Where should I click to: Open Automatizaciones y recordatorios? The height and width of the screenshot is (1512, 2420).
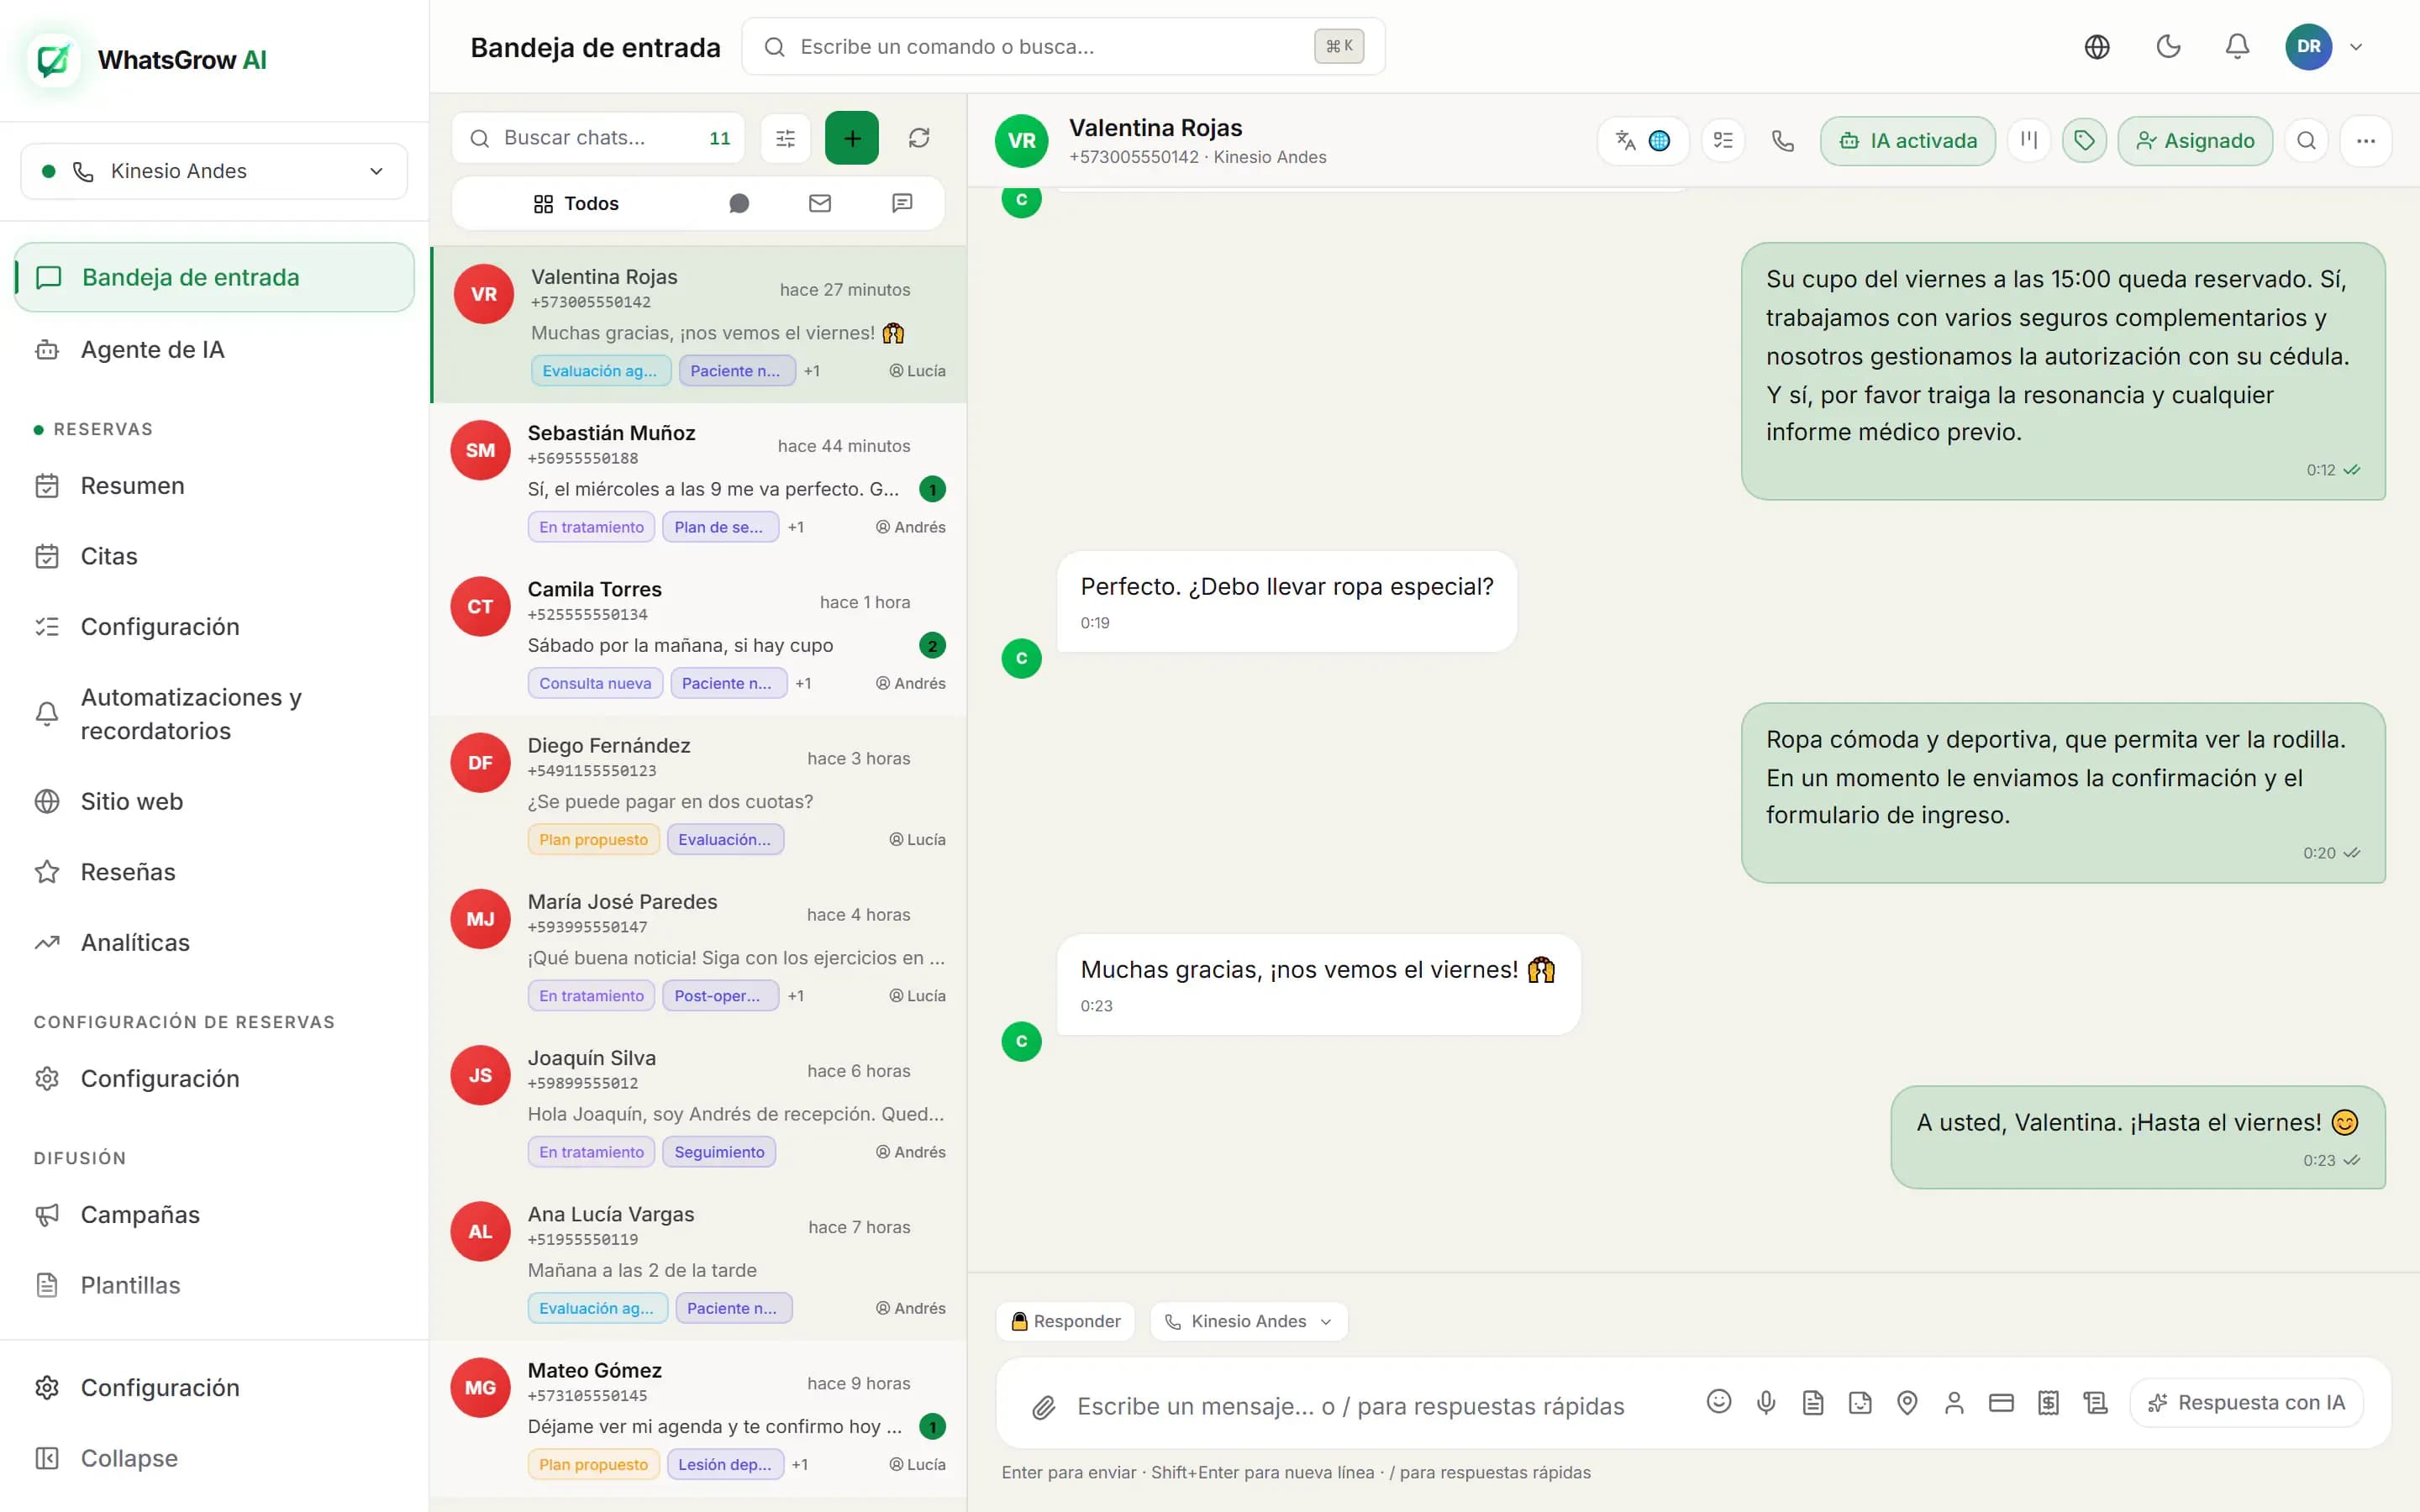pyautogui.click(x=214, y=714)
